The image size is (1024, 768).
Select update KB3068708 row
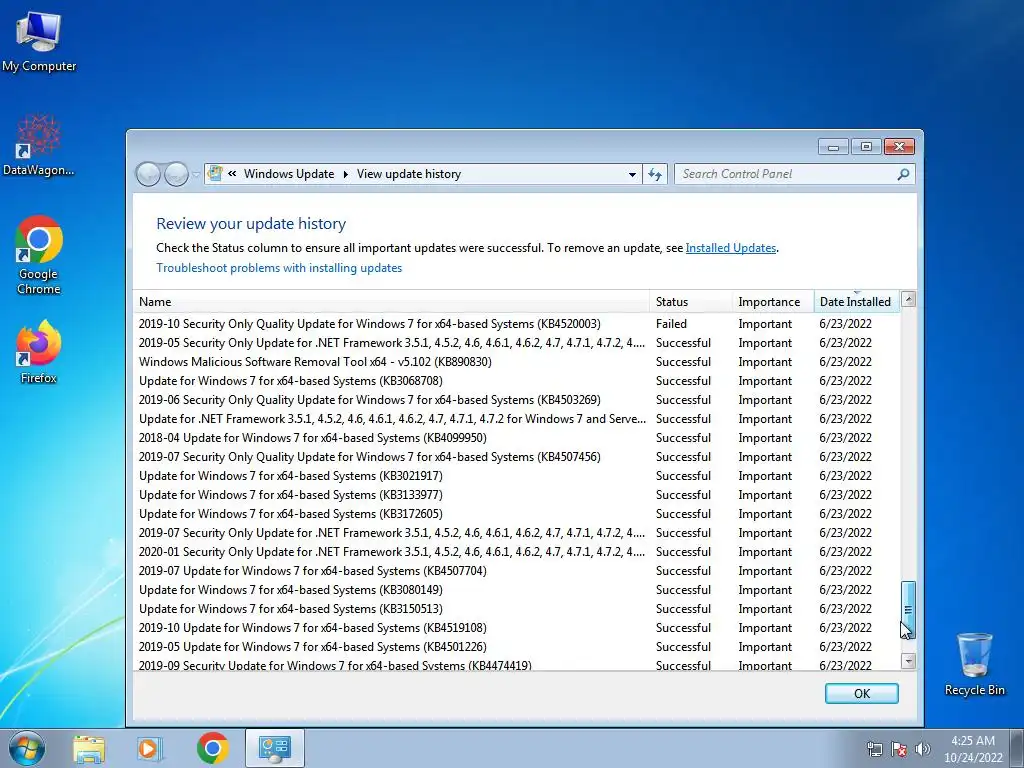tap(516, 381)
